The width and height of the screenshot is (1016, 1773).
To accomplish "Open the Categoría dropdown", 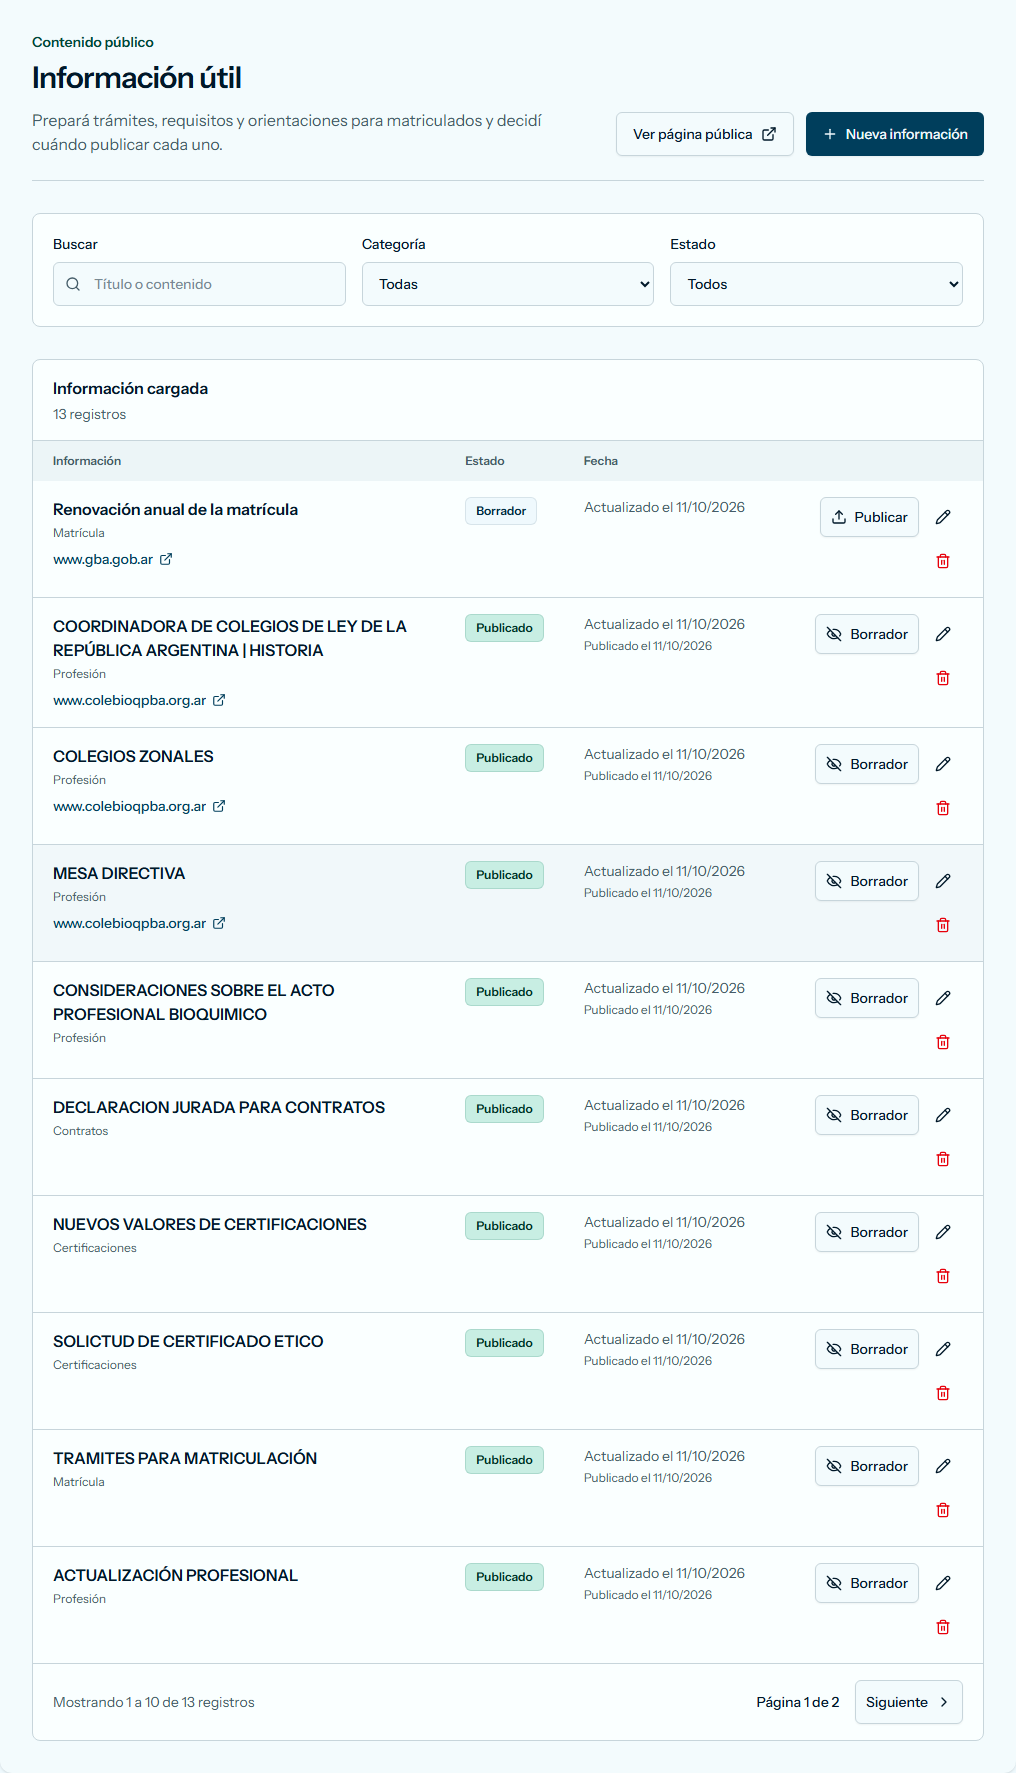I will (508, 284).
